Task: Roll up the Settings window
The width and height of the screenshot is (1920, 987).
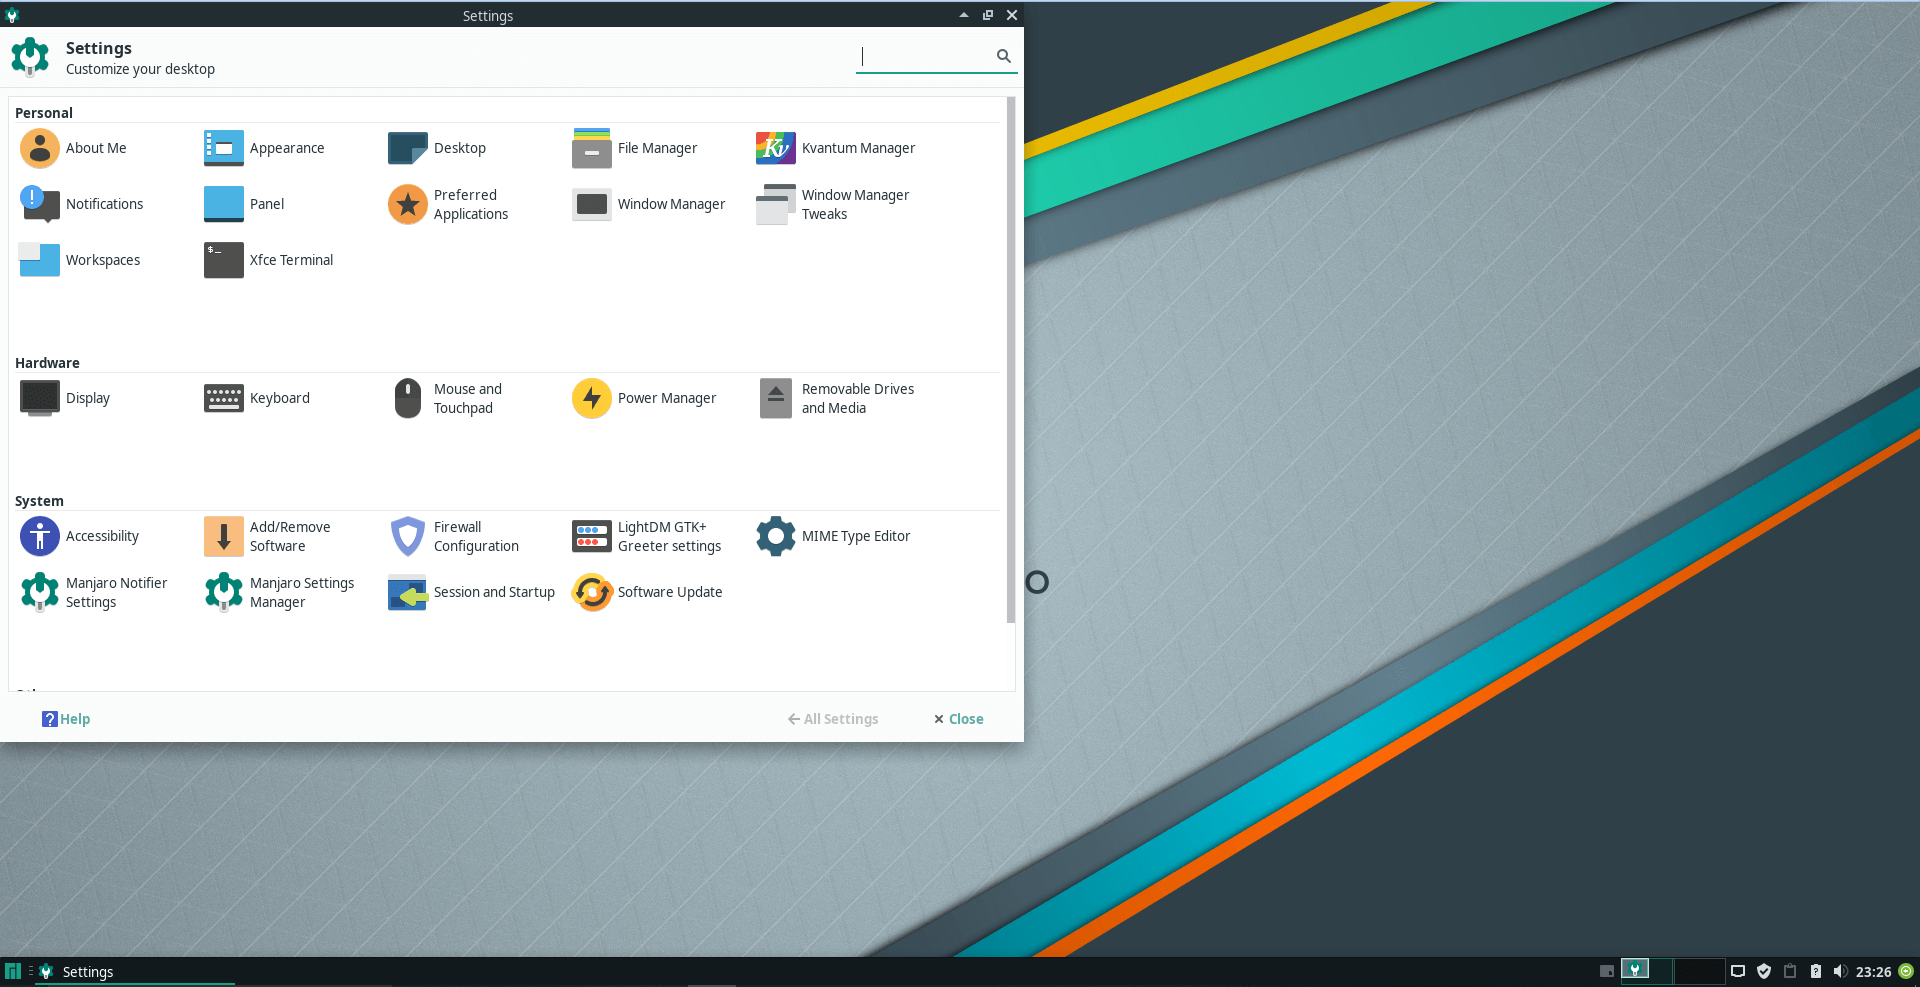Action: tap(963, 15)
